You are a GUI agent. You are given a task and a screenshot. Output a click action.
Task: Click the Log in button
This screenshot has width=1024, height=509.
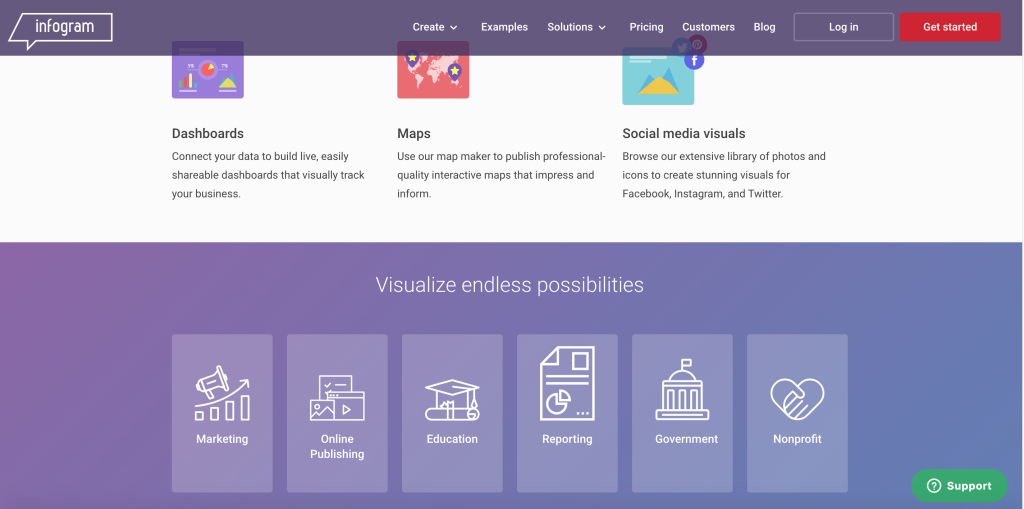[843, 27]
